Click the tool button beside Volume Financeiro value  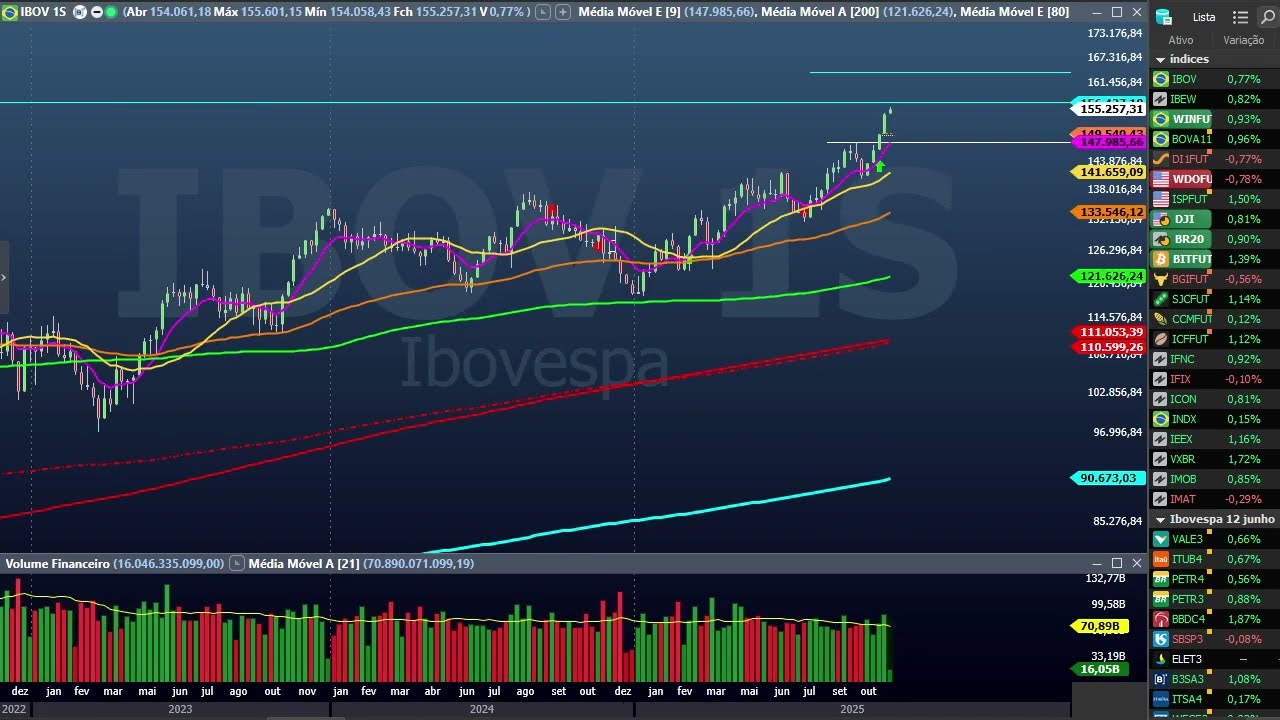point(237,564)
